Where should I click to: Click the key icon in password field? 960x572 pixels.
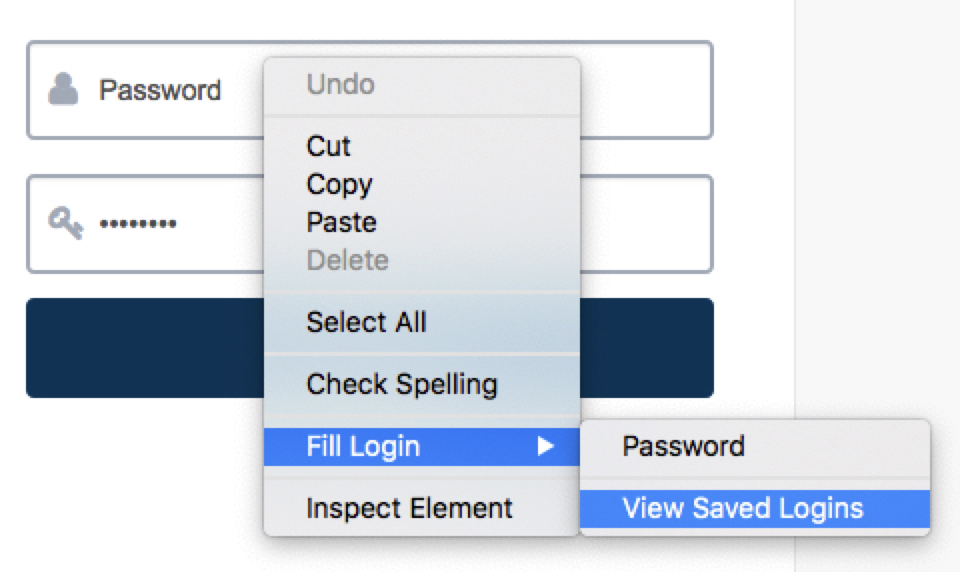[x=66, y=223]
